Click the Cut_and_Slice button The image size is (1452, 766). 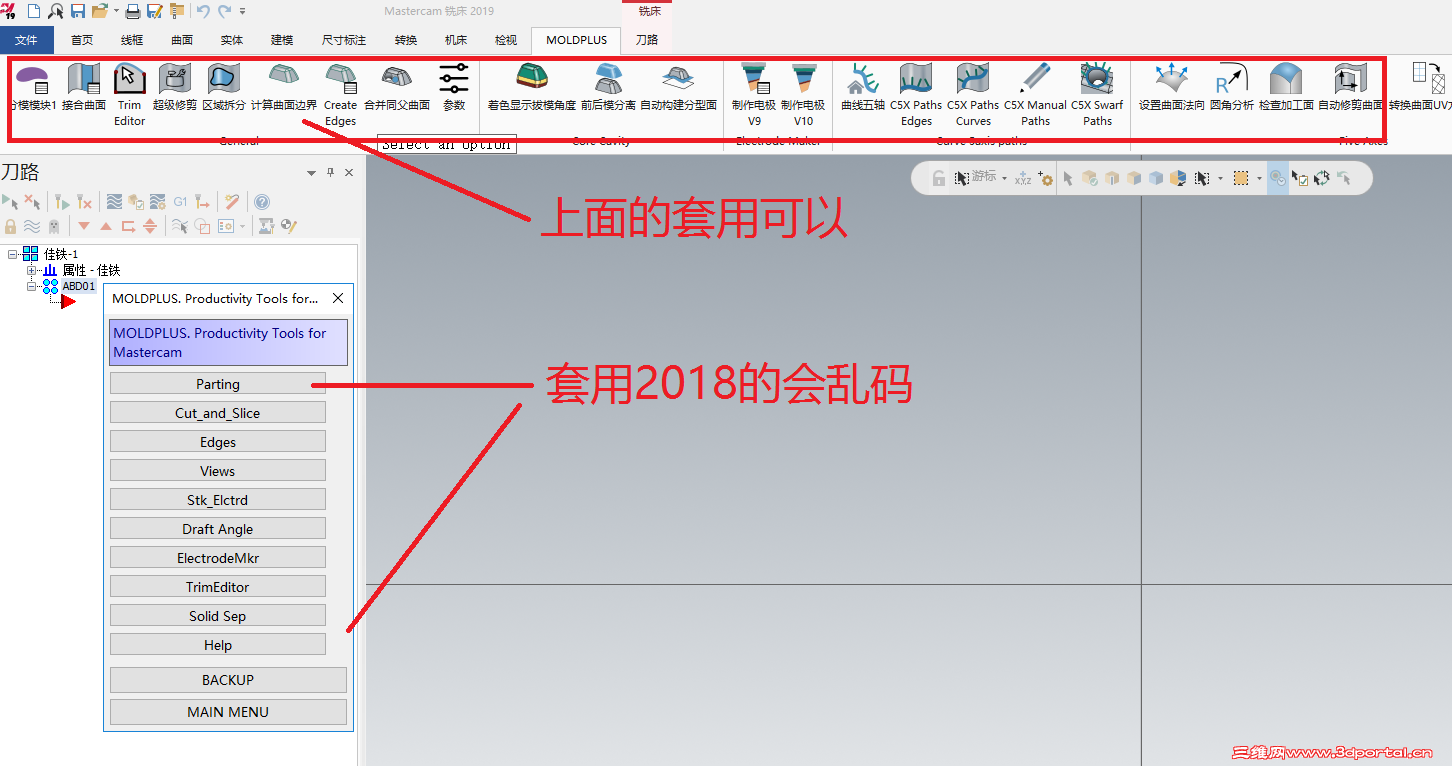(218, 413)
